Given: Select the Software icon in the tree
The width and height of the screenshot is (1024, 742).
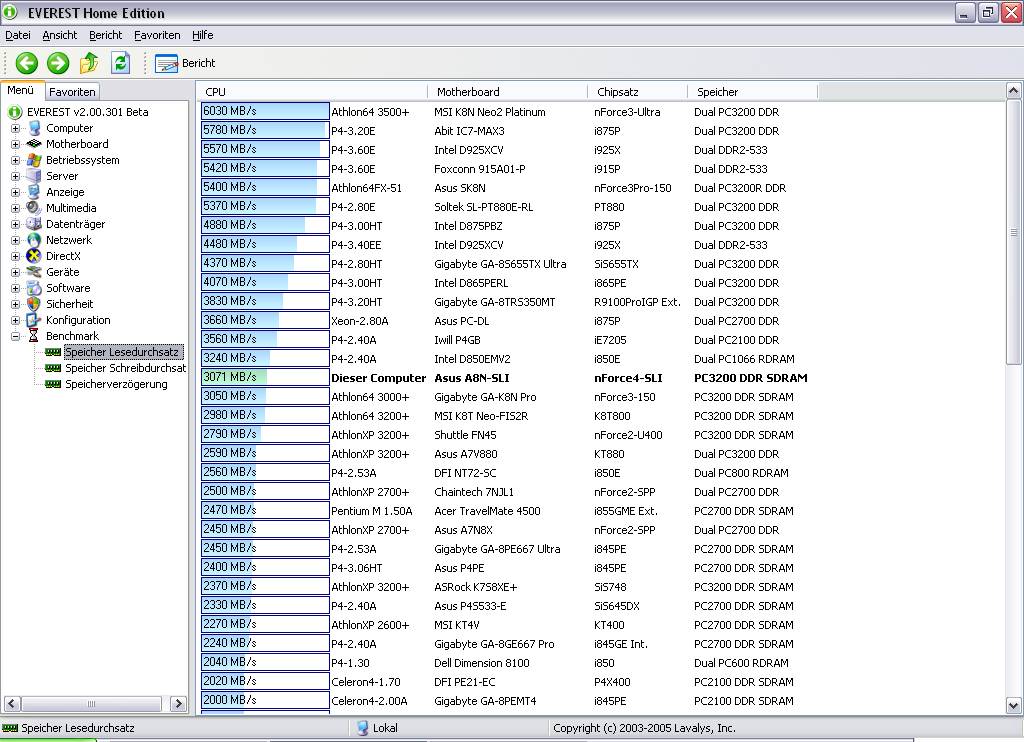Looking at the screenshot, I should pyautogui.click(x=34, y=288).
